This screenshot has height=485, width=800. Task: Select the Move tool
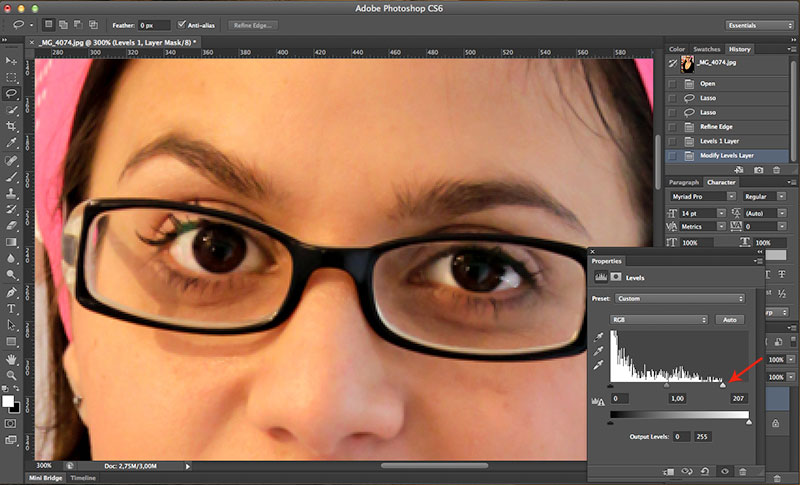[11, 61]
